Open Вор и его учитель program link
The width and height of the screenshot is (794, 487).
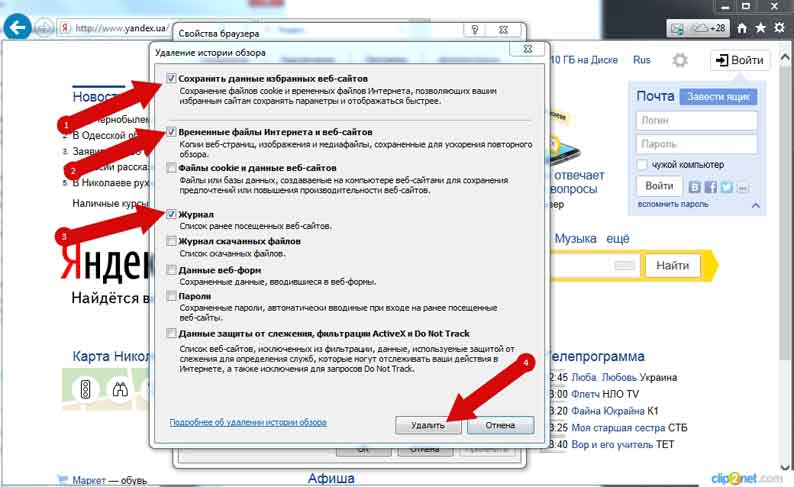click(613, 444)
